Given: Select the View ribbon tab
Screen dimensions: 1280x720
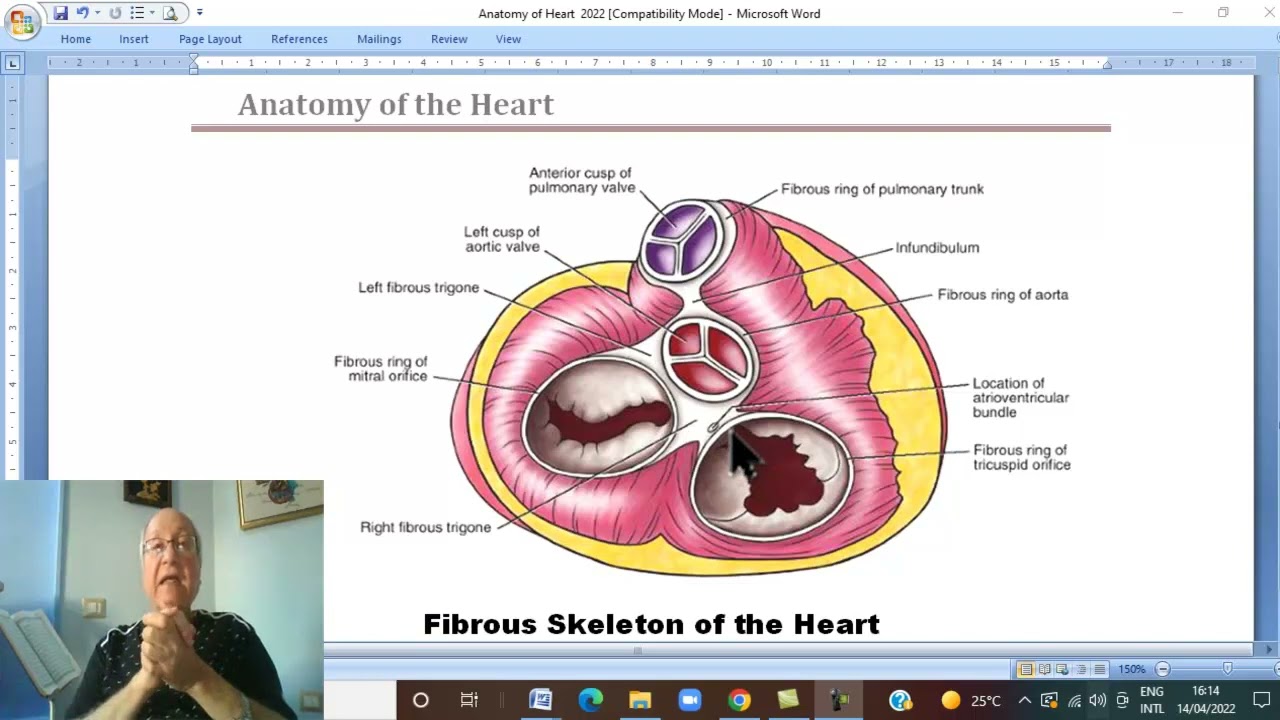Looking at the screenshot, I should [x=508, y=39].
